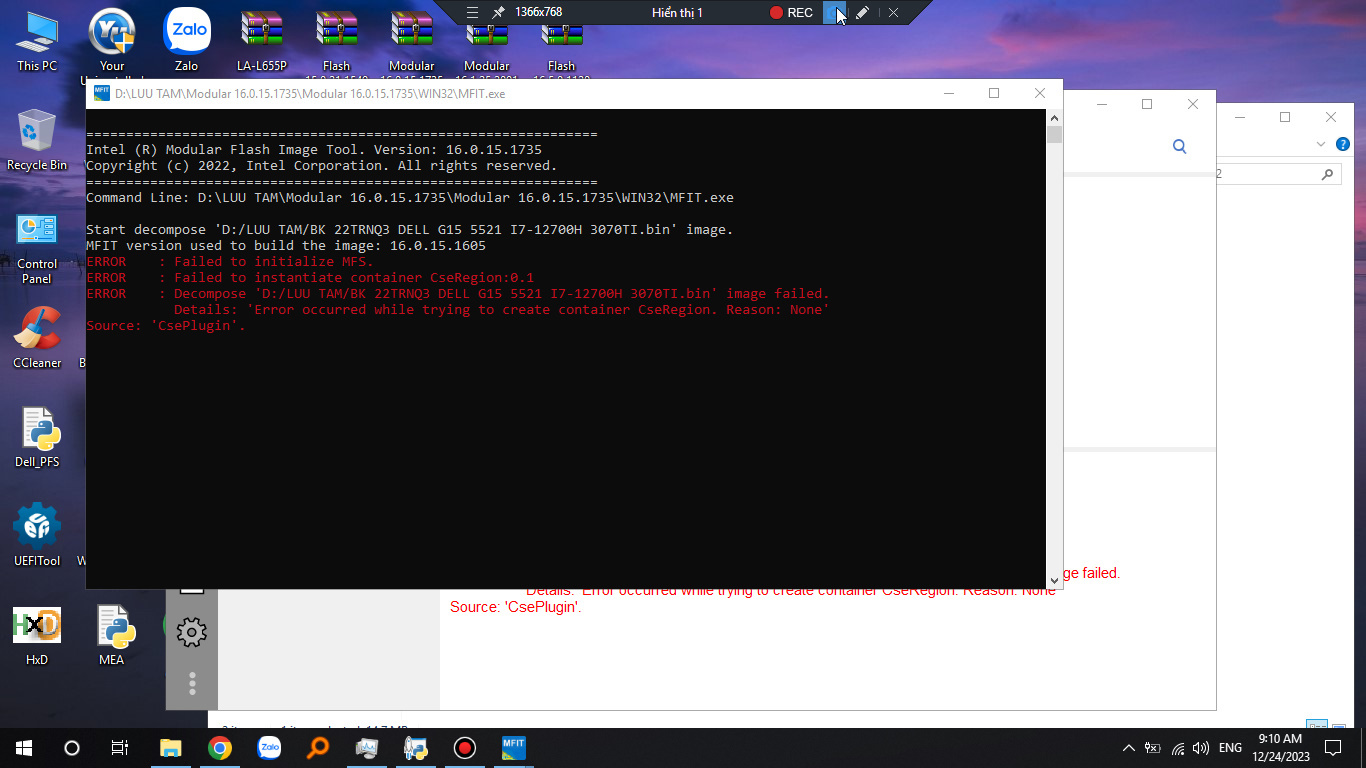Click the MFIT icon in console title bar
Viewport: 1366px width, 768px height.
click(101, 93)
